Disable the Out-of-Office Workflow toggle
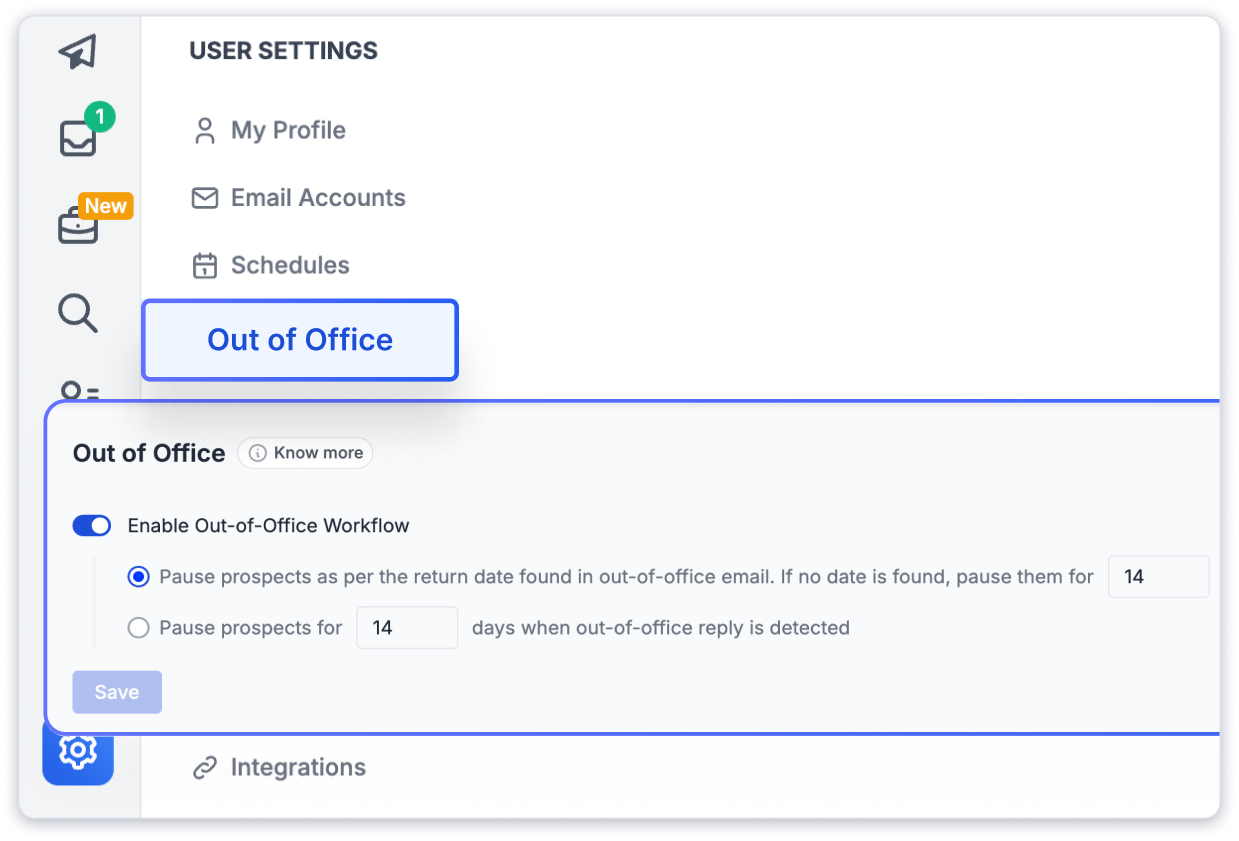1239x841 pixels. 92,526
